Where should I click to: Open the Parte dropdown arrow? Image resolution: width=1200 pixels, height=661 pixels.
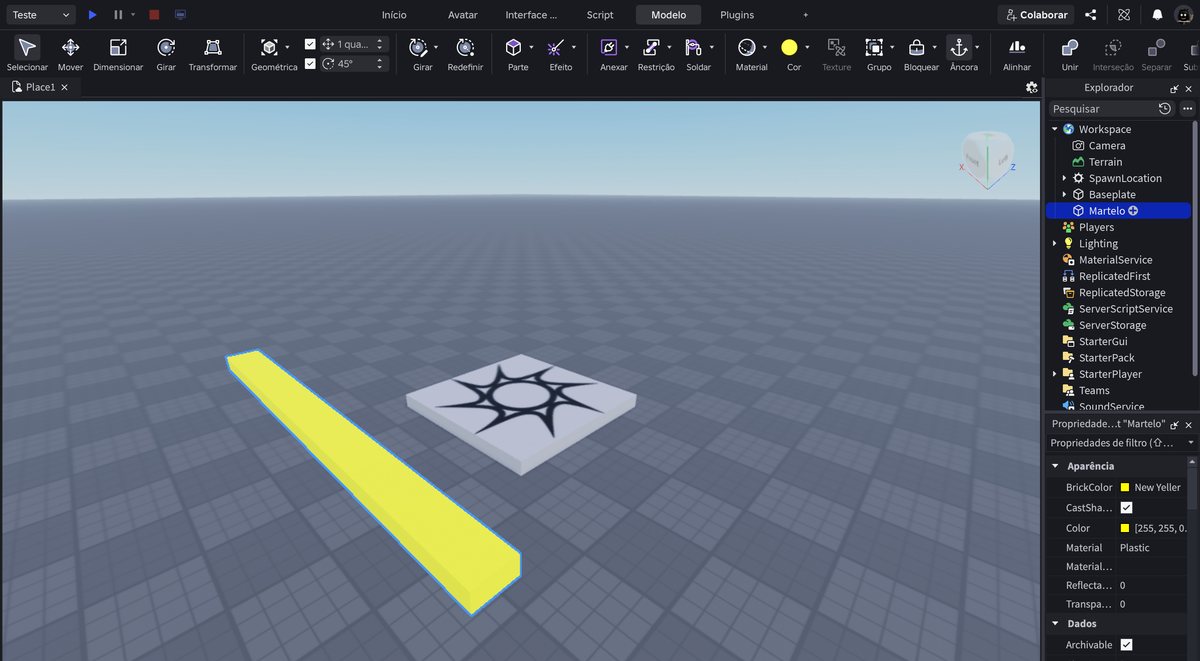(532, 47)
